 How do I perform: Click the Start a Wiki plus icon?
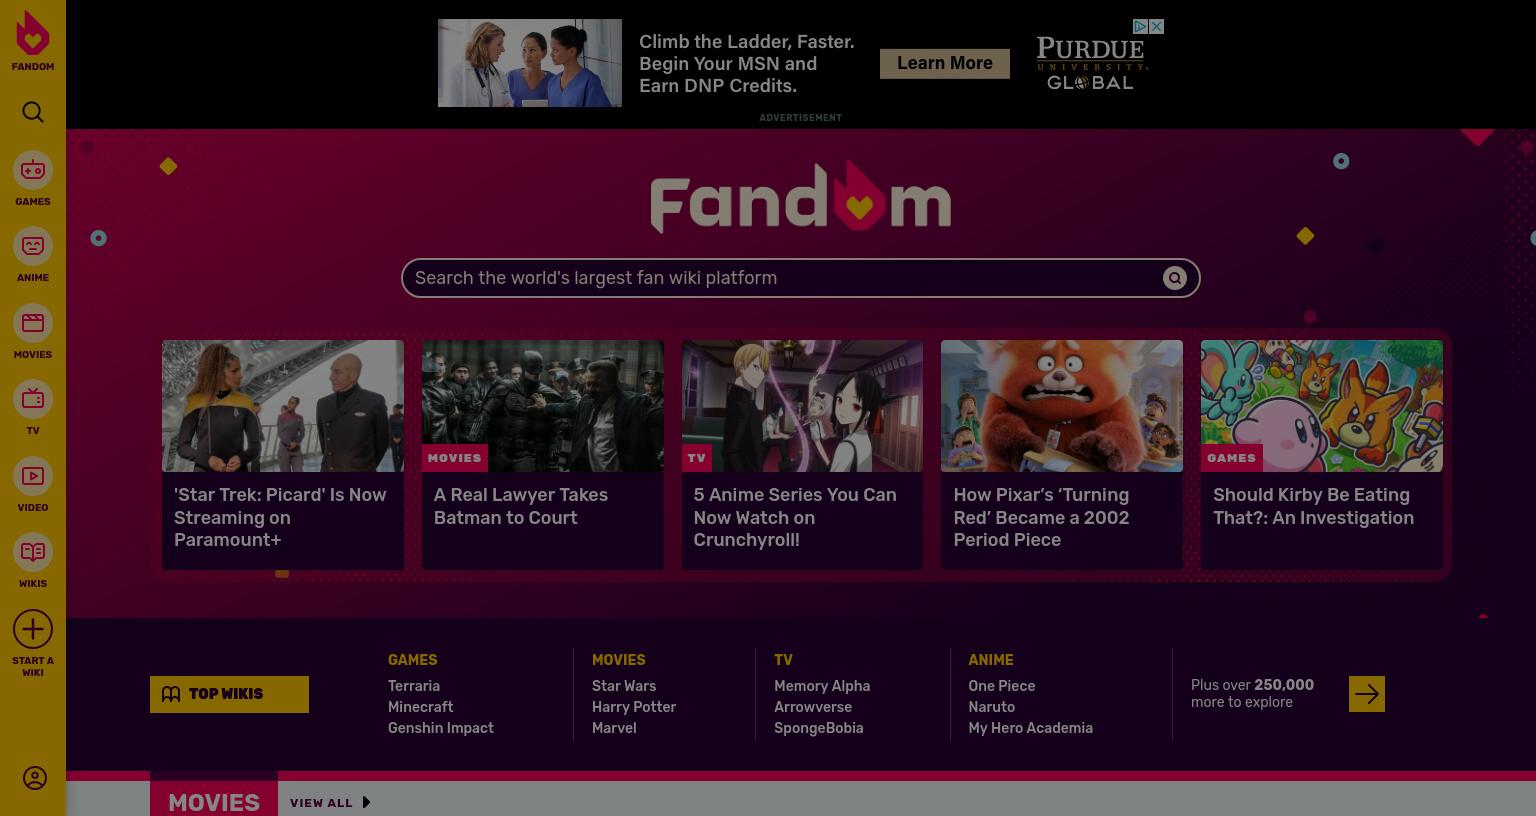tap(33, 629)
